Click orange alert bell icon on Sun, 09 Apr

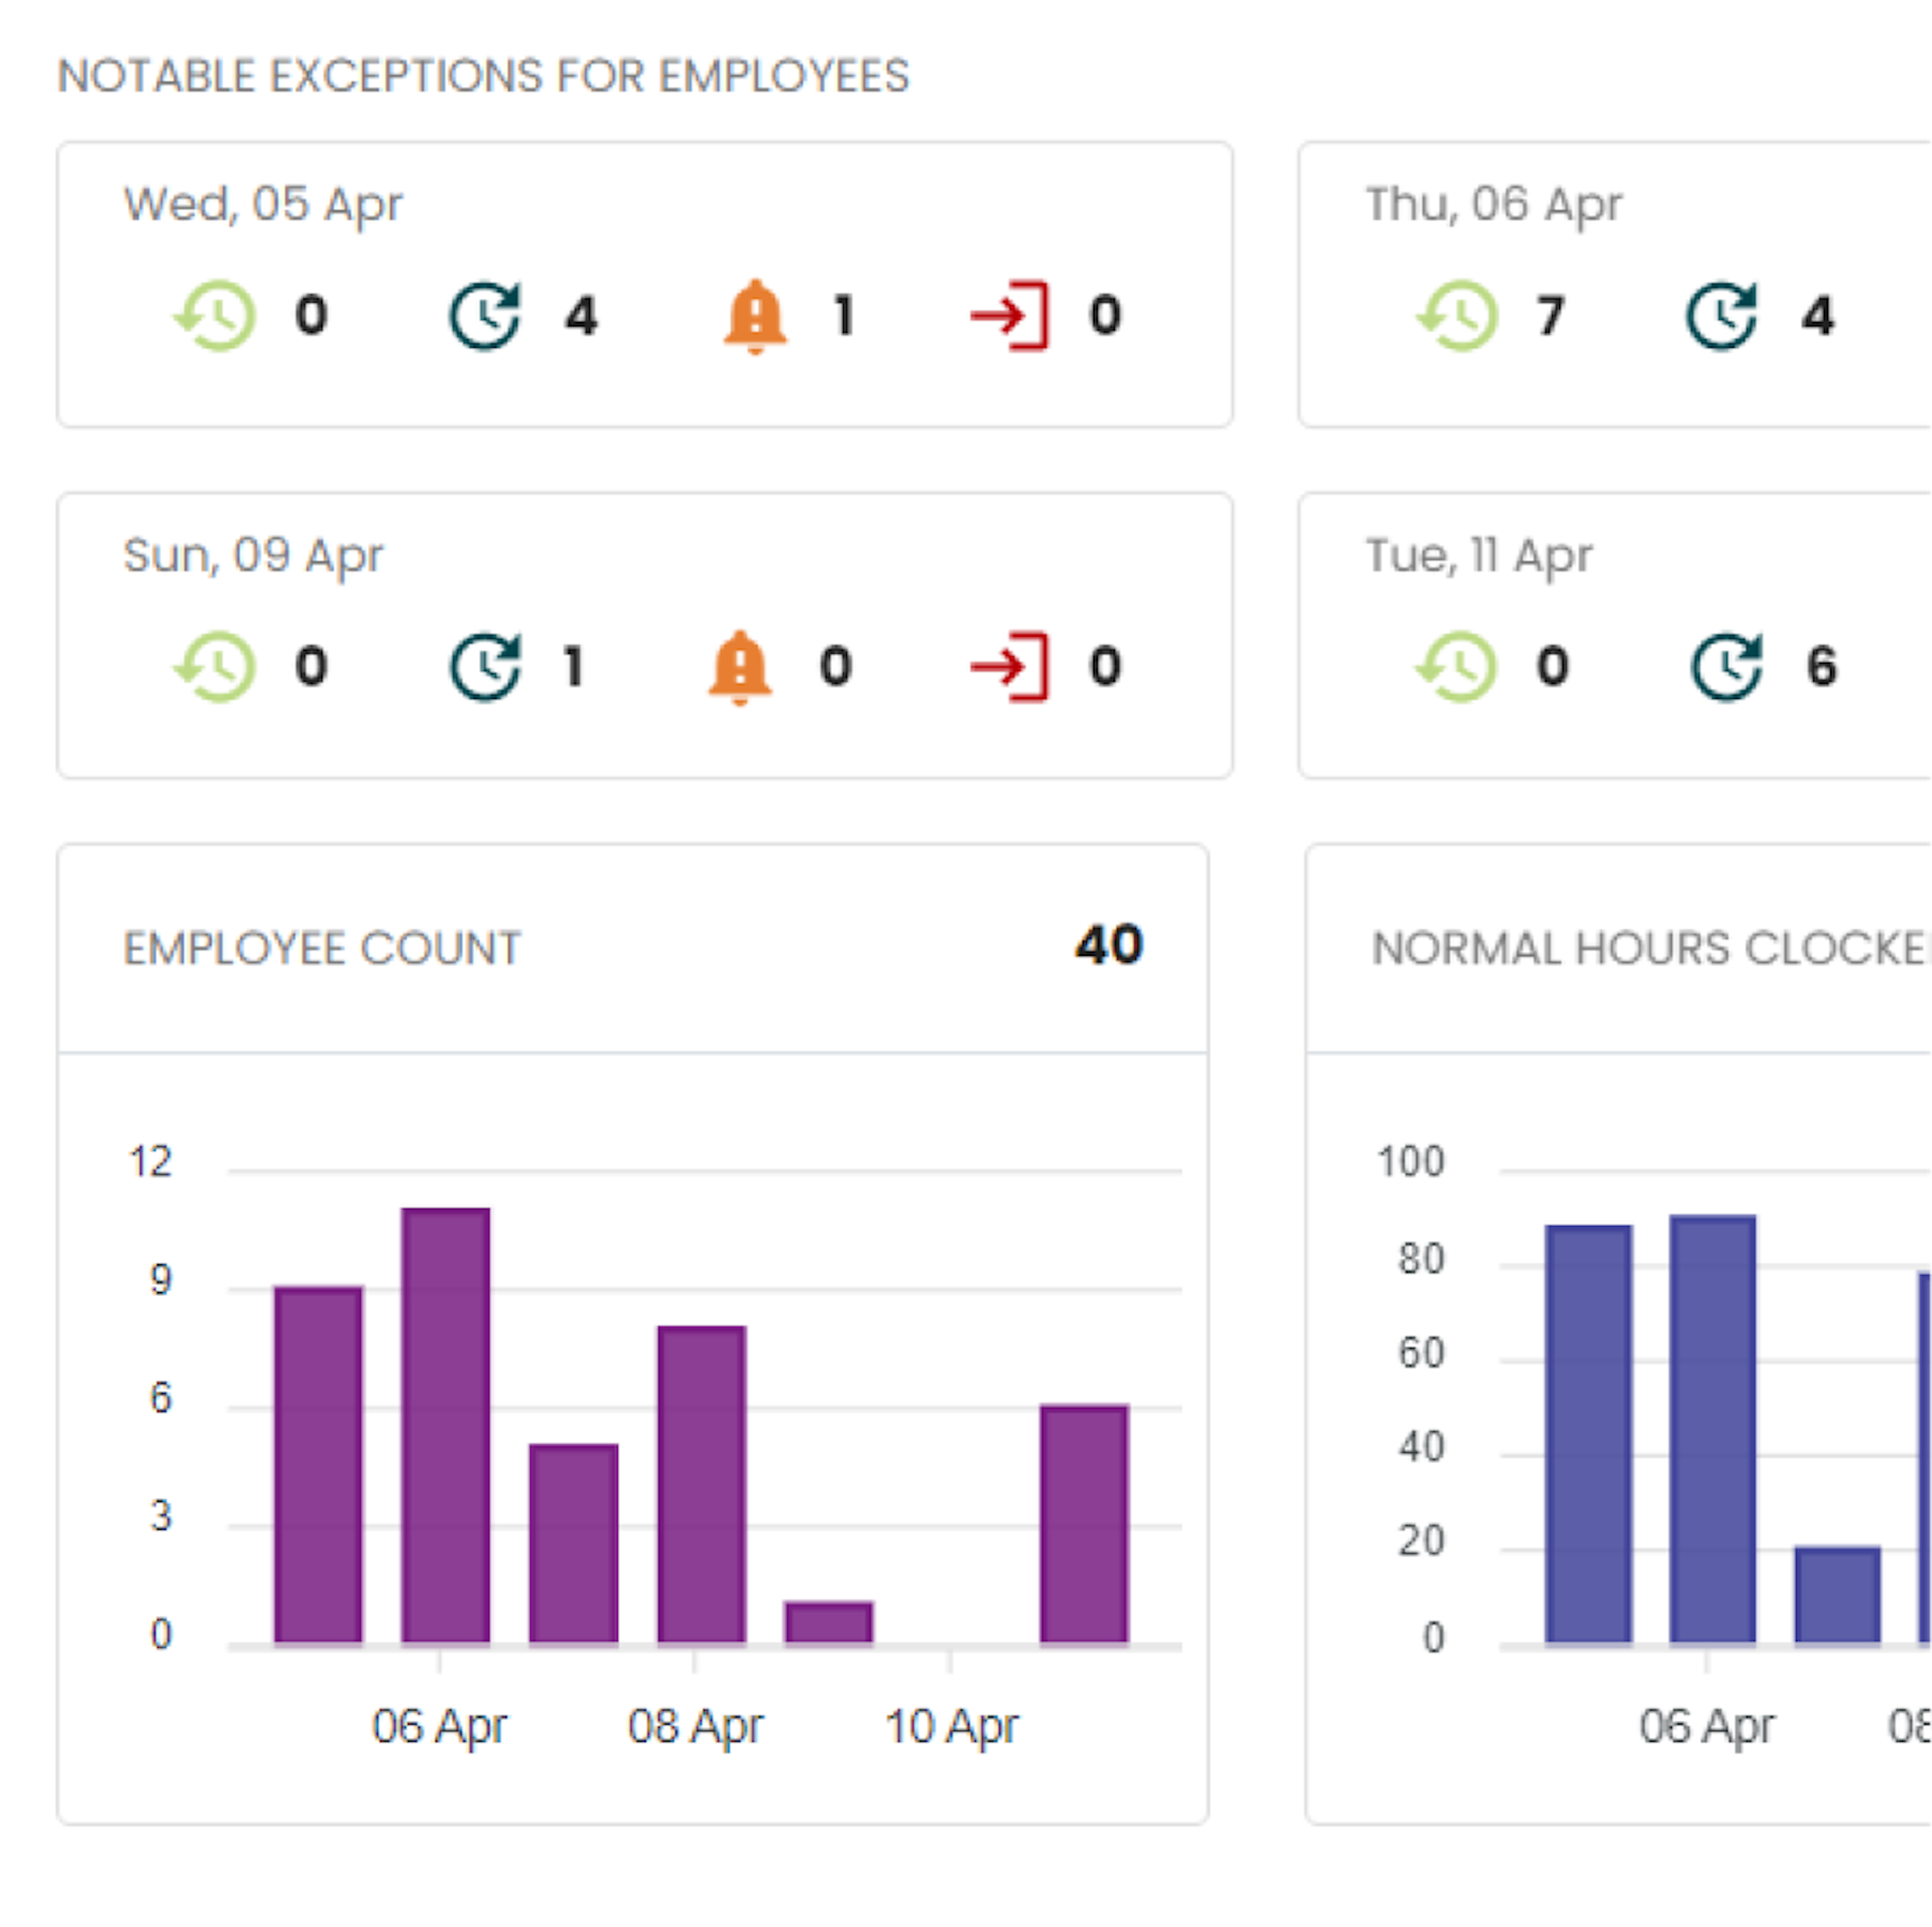pos(740,667)
